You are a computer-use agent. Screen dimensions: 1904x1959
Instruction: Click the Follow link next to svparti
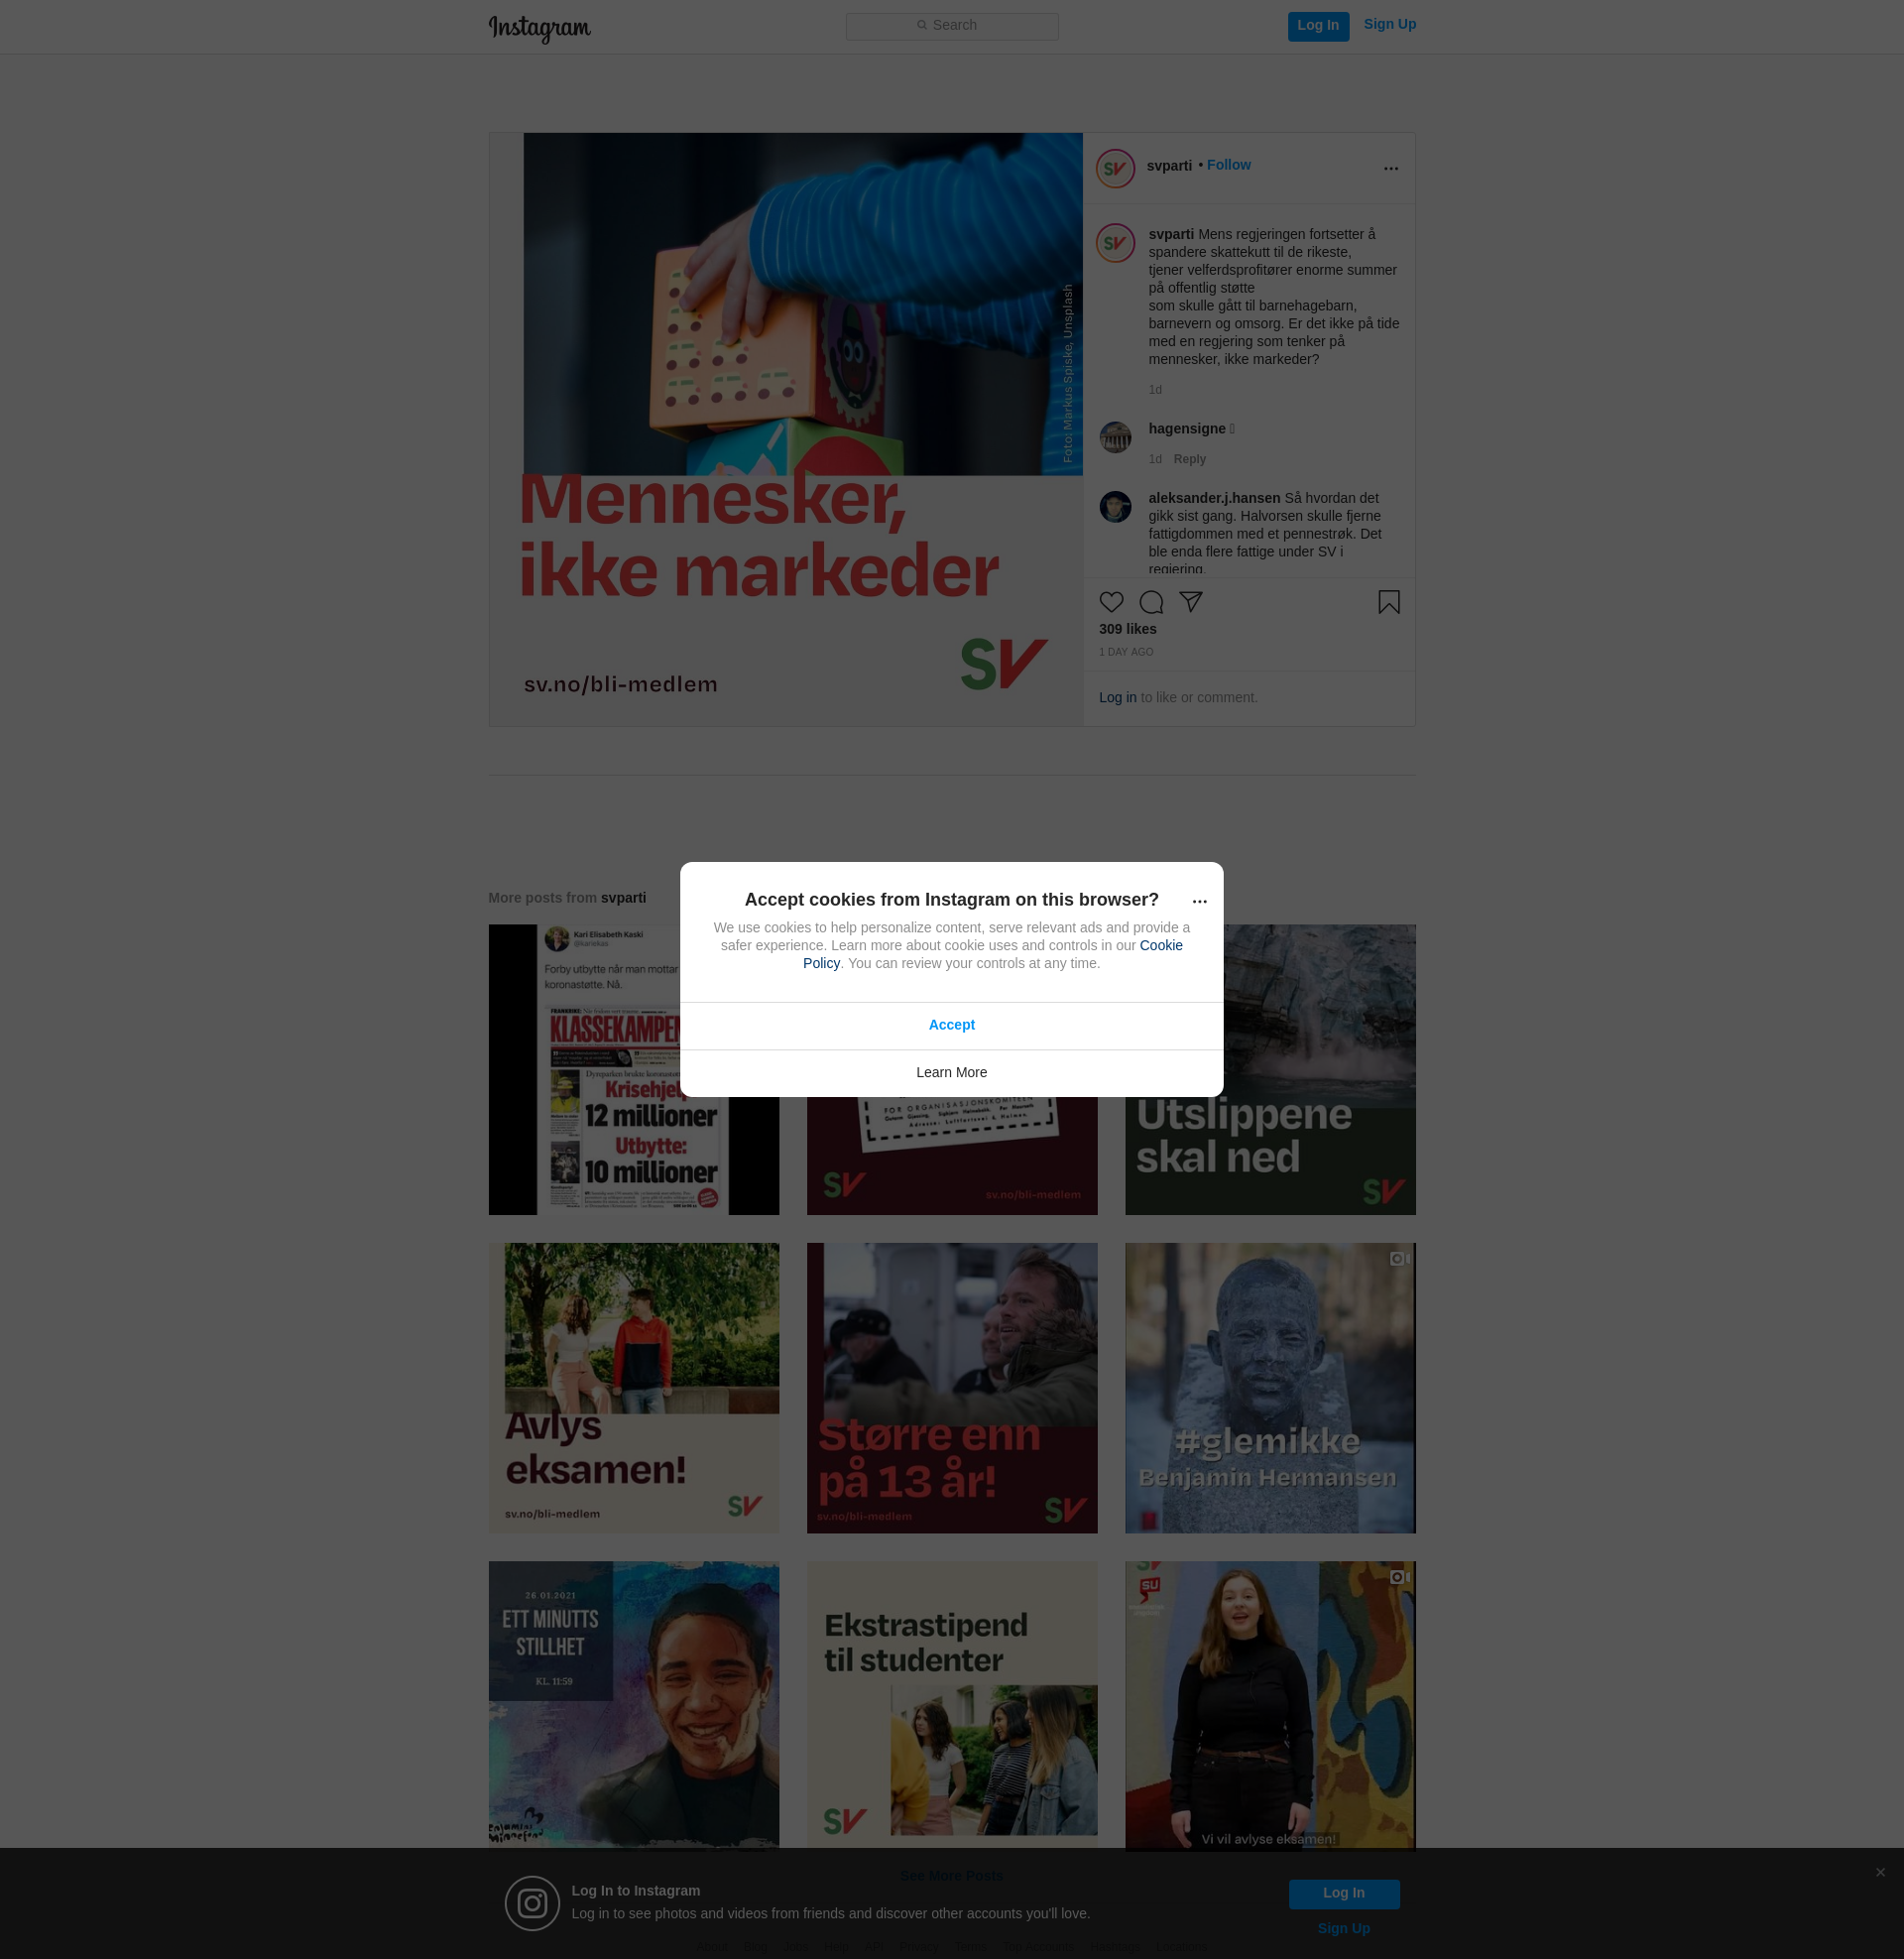point(1228,165)
